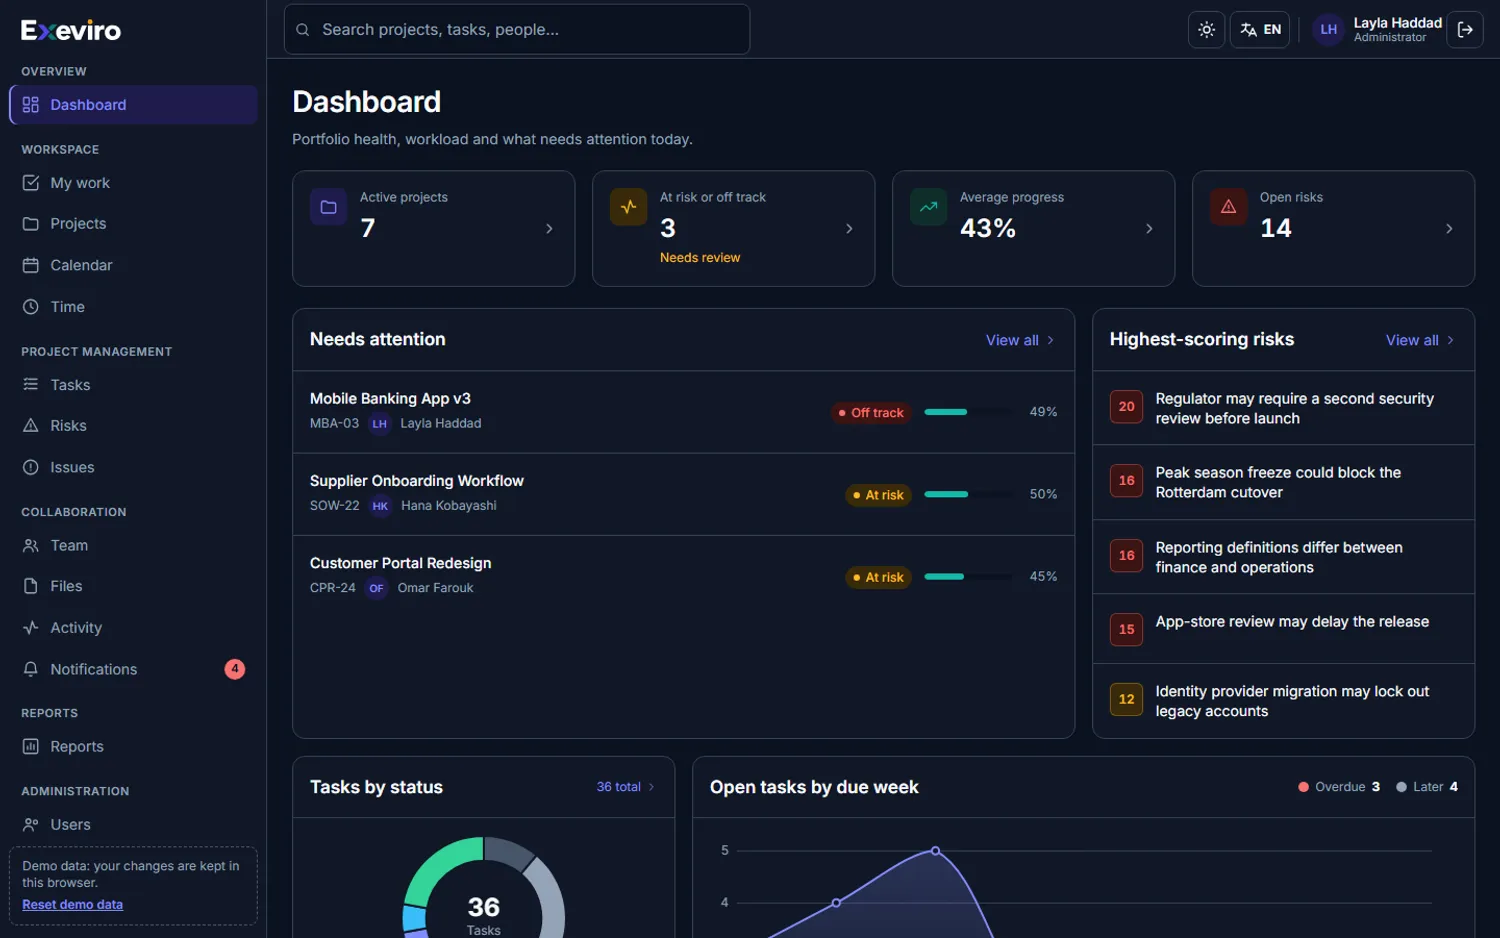The image size is (1500, 938).
Task: Click the pulse icon on At risk card
Action: (x=628, y=207)
